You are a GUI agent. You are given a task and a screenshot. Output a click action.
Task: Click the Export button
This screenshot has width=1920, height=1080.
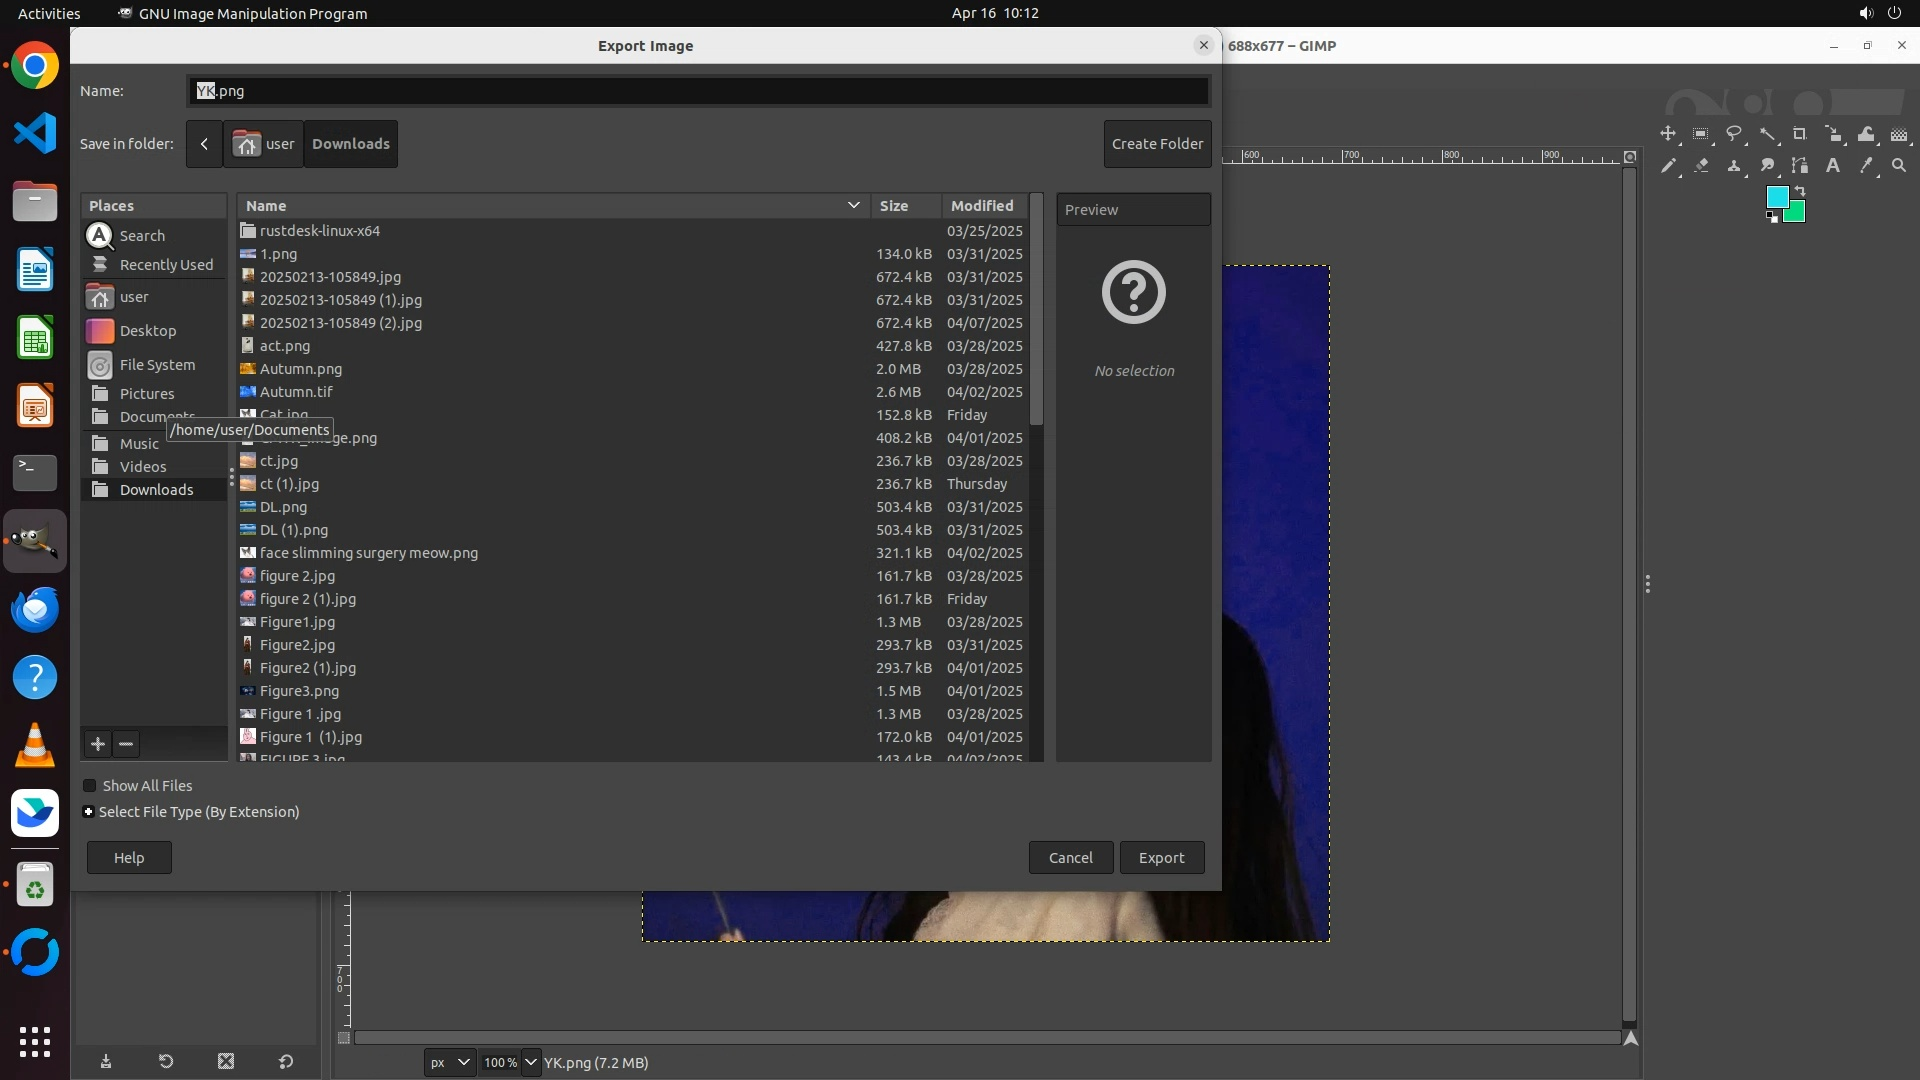[x=1161, y=858]
